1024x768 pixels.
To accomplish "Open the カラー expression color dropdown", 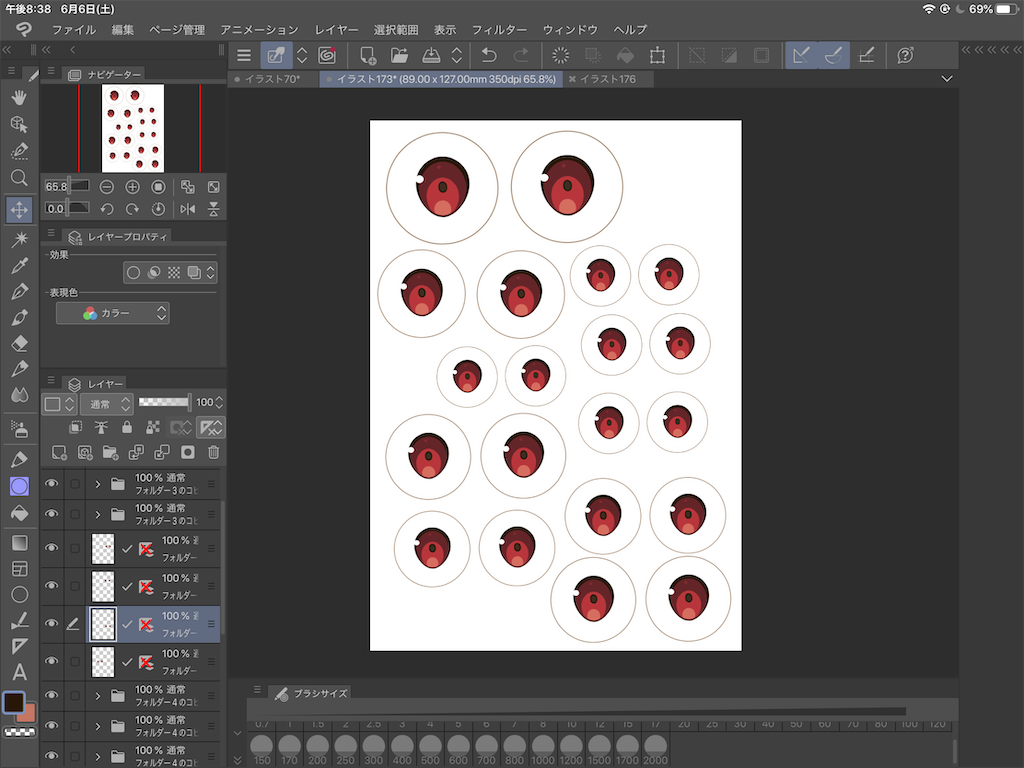I will (113, 313).
